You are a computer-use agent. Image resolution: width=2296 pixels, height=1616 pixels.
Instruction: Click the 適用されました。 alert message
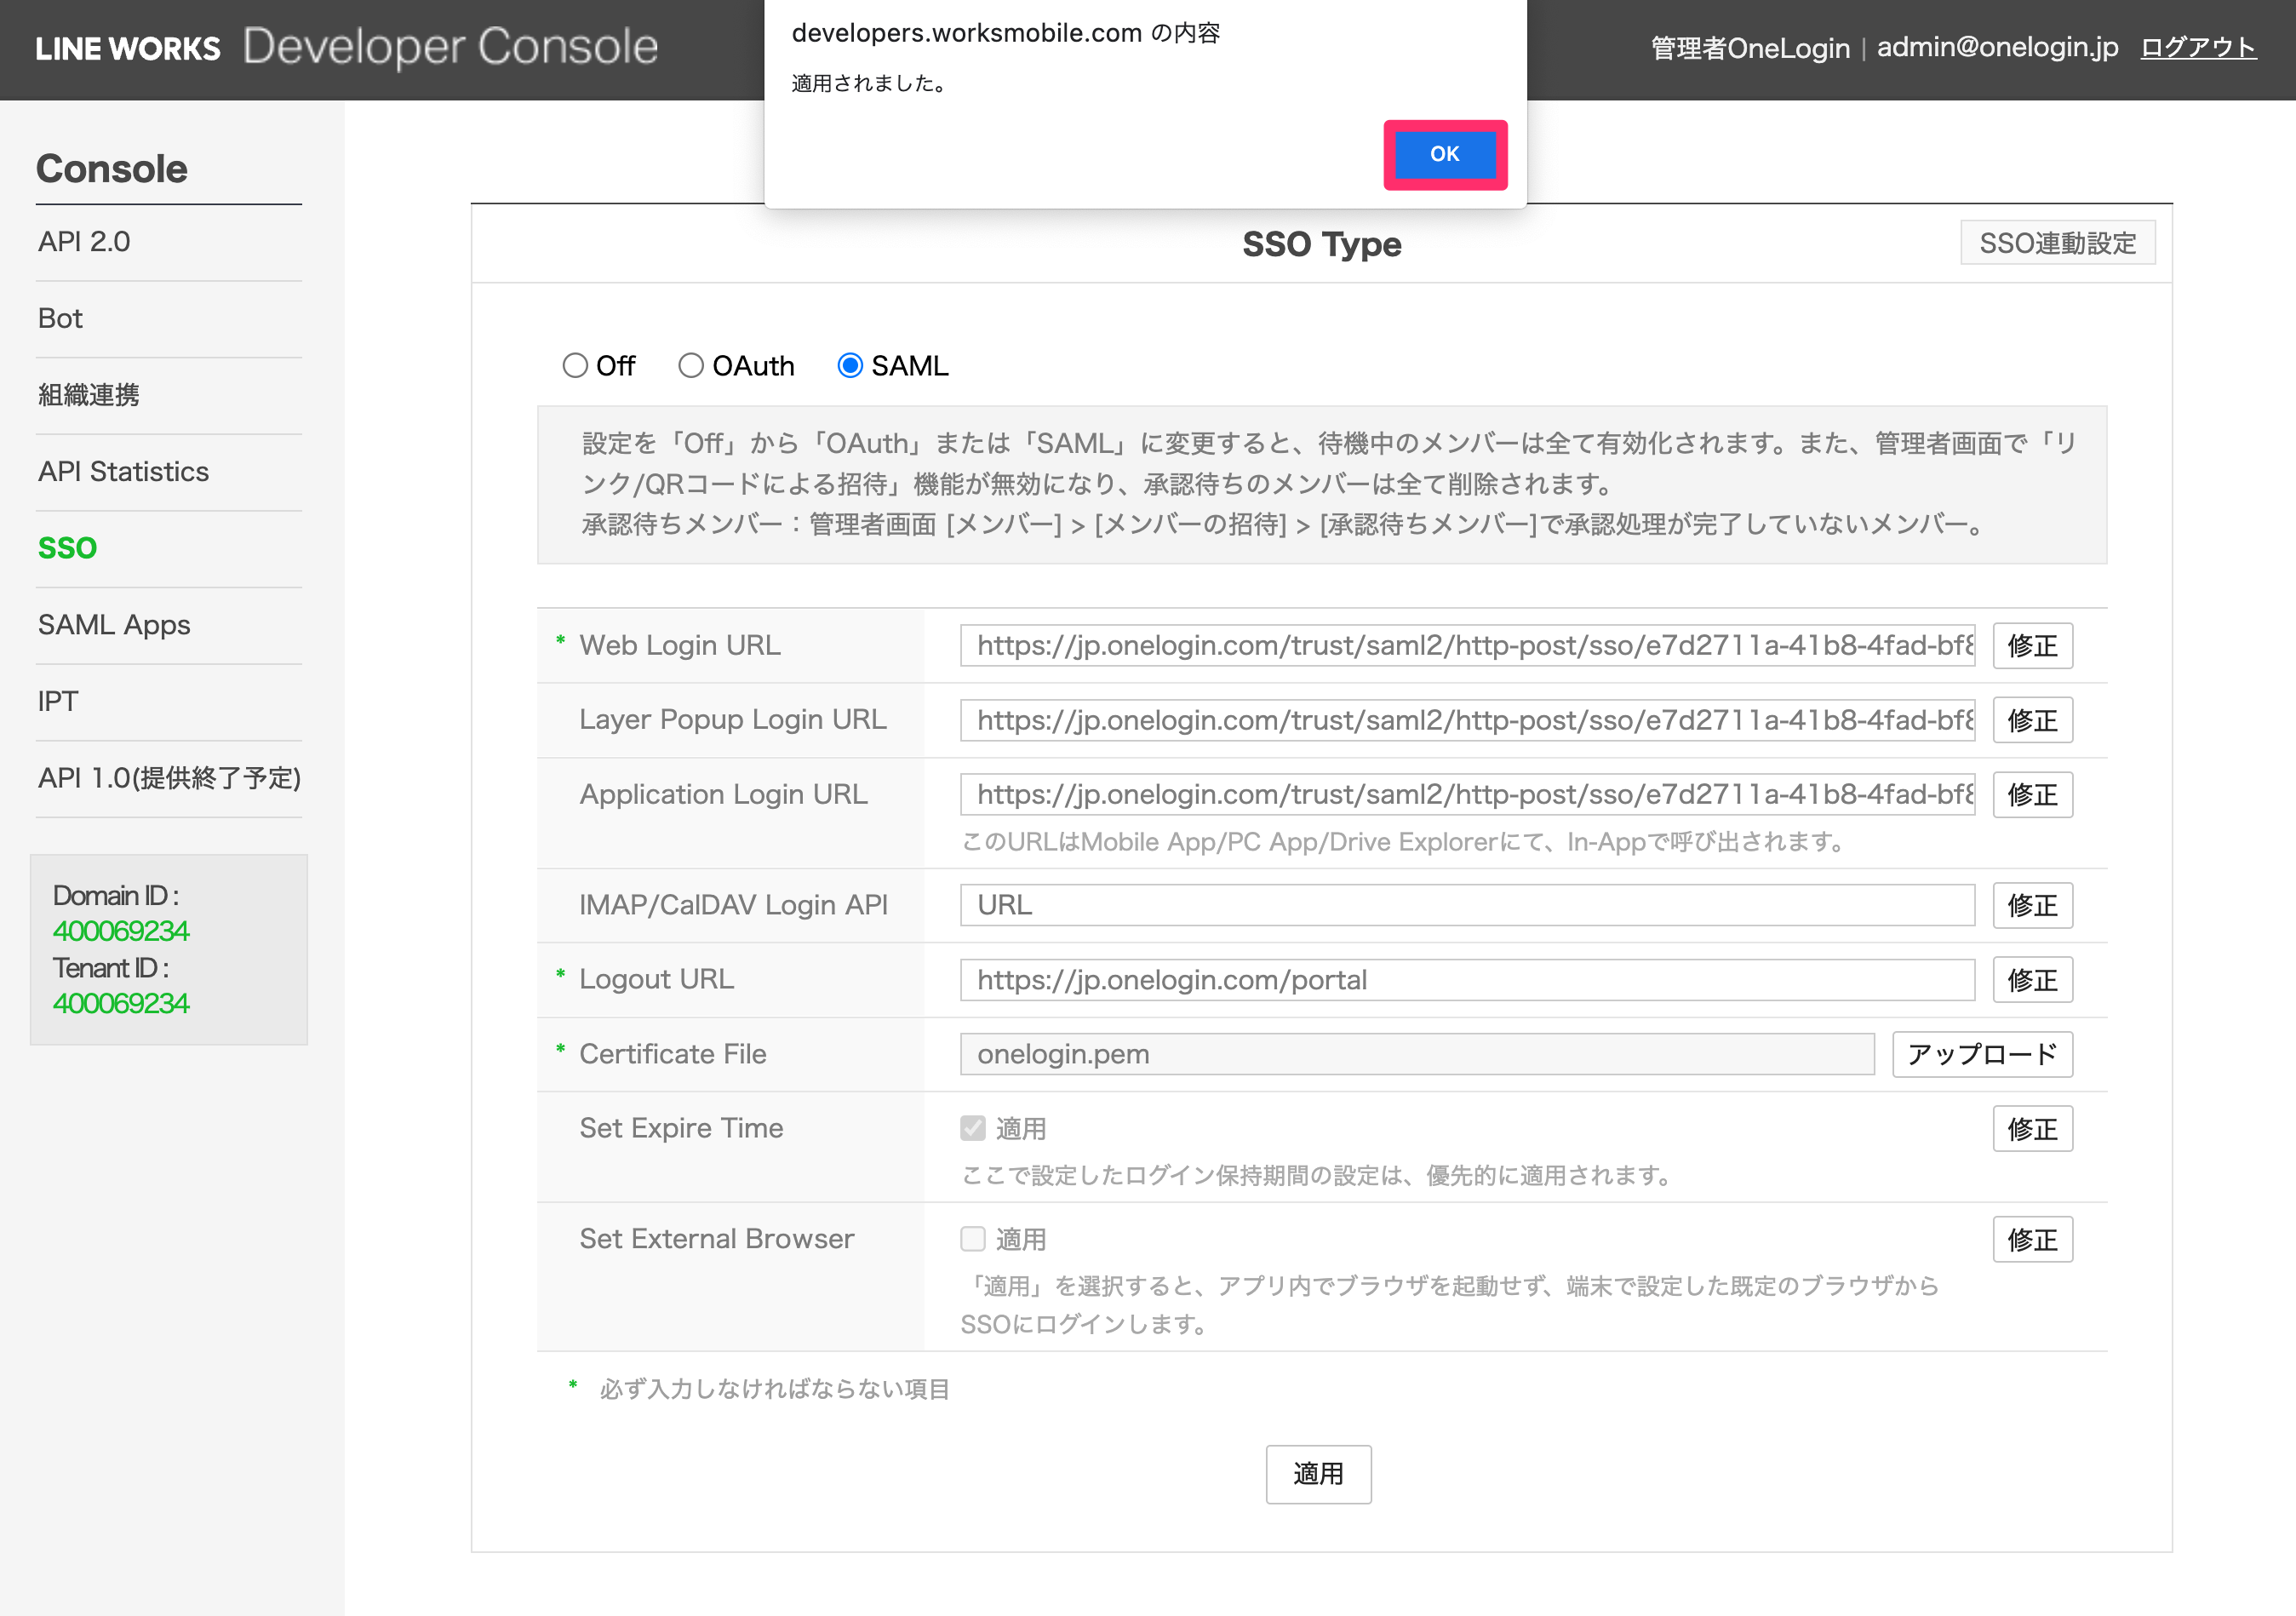pos(869,84)
